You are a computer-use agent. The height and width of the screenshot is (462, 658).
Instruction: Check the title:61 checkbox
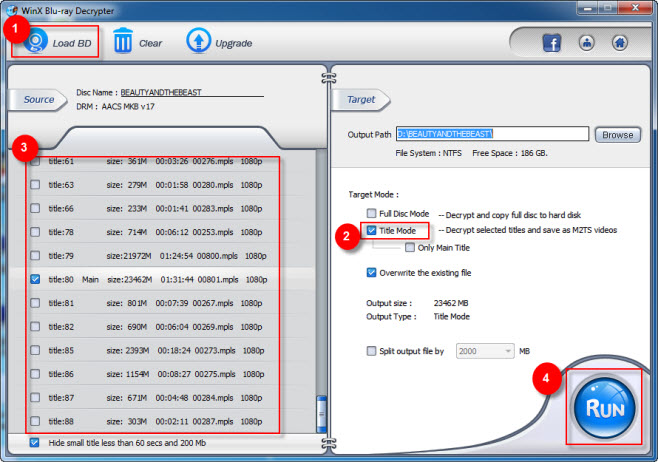[x=35, y=161]
